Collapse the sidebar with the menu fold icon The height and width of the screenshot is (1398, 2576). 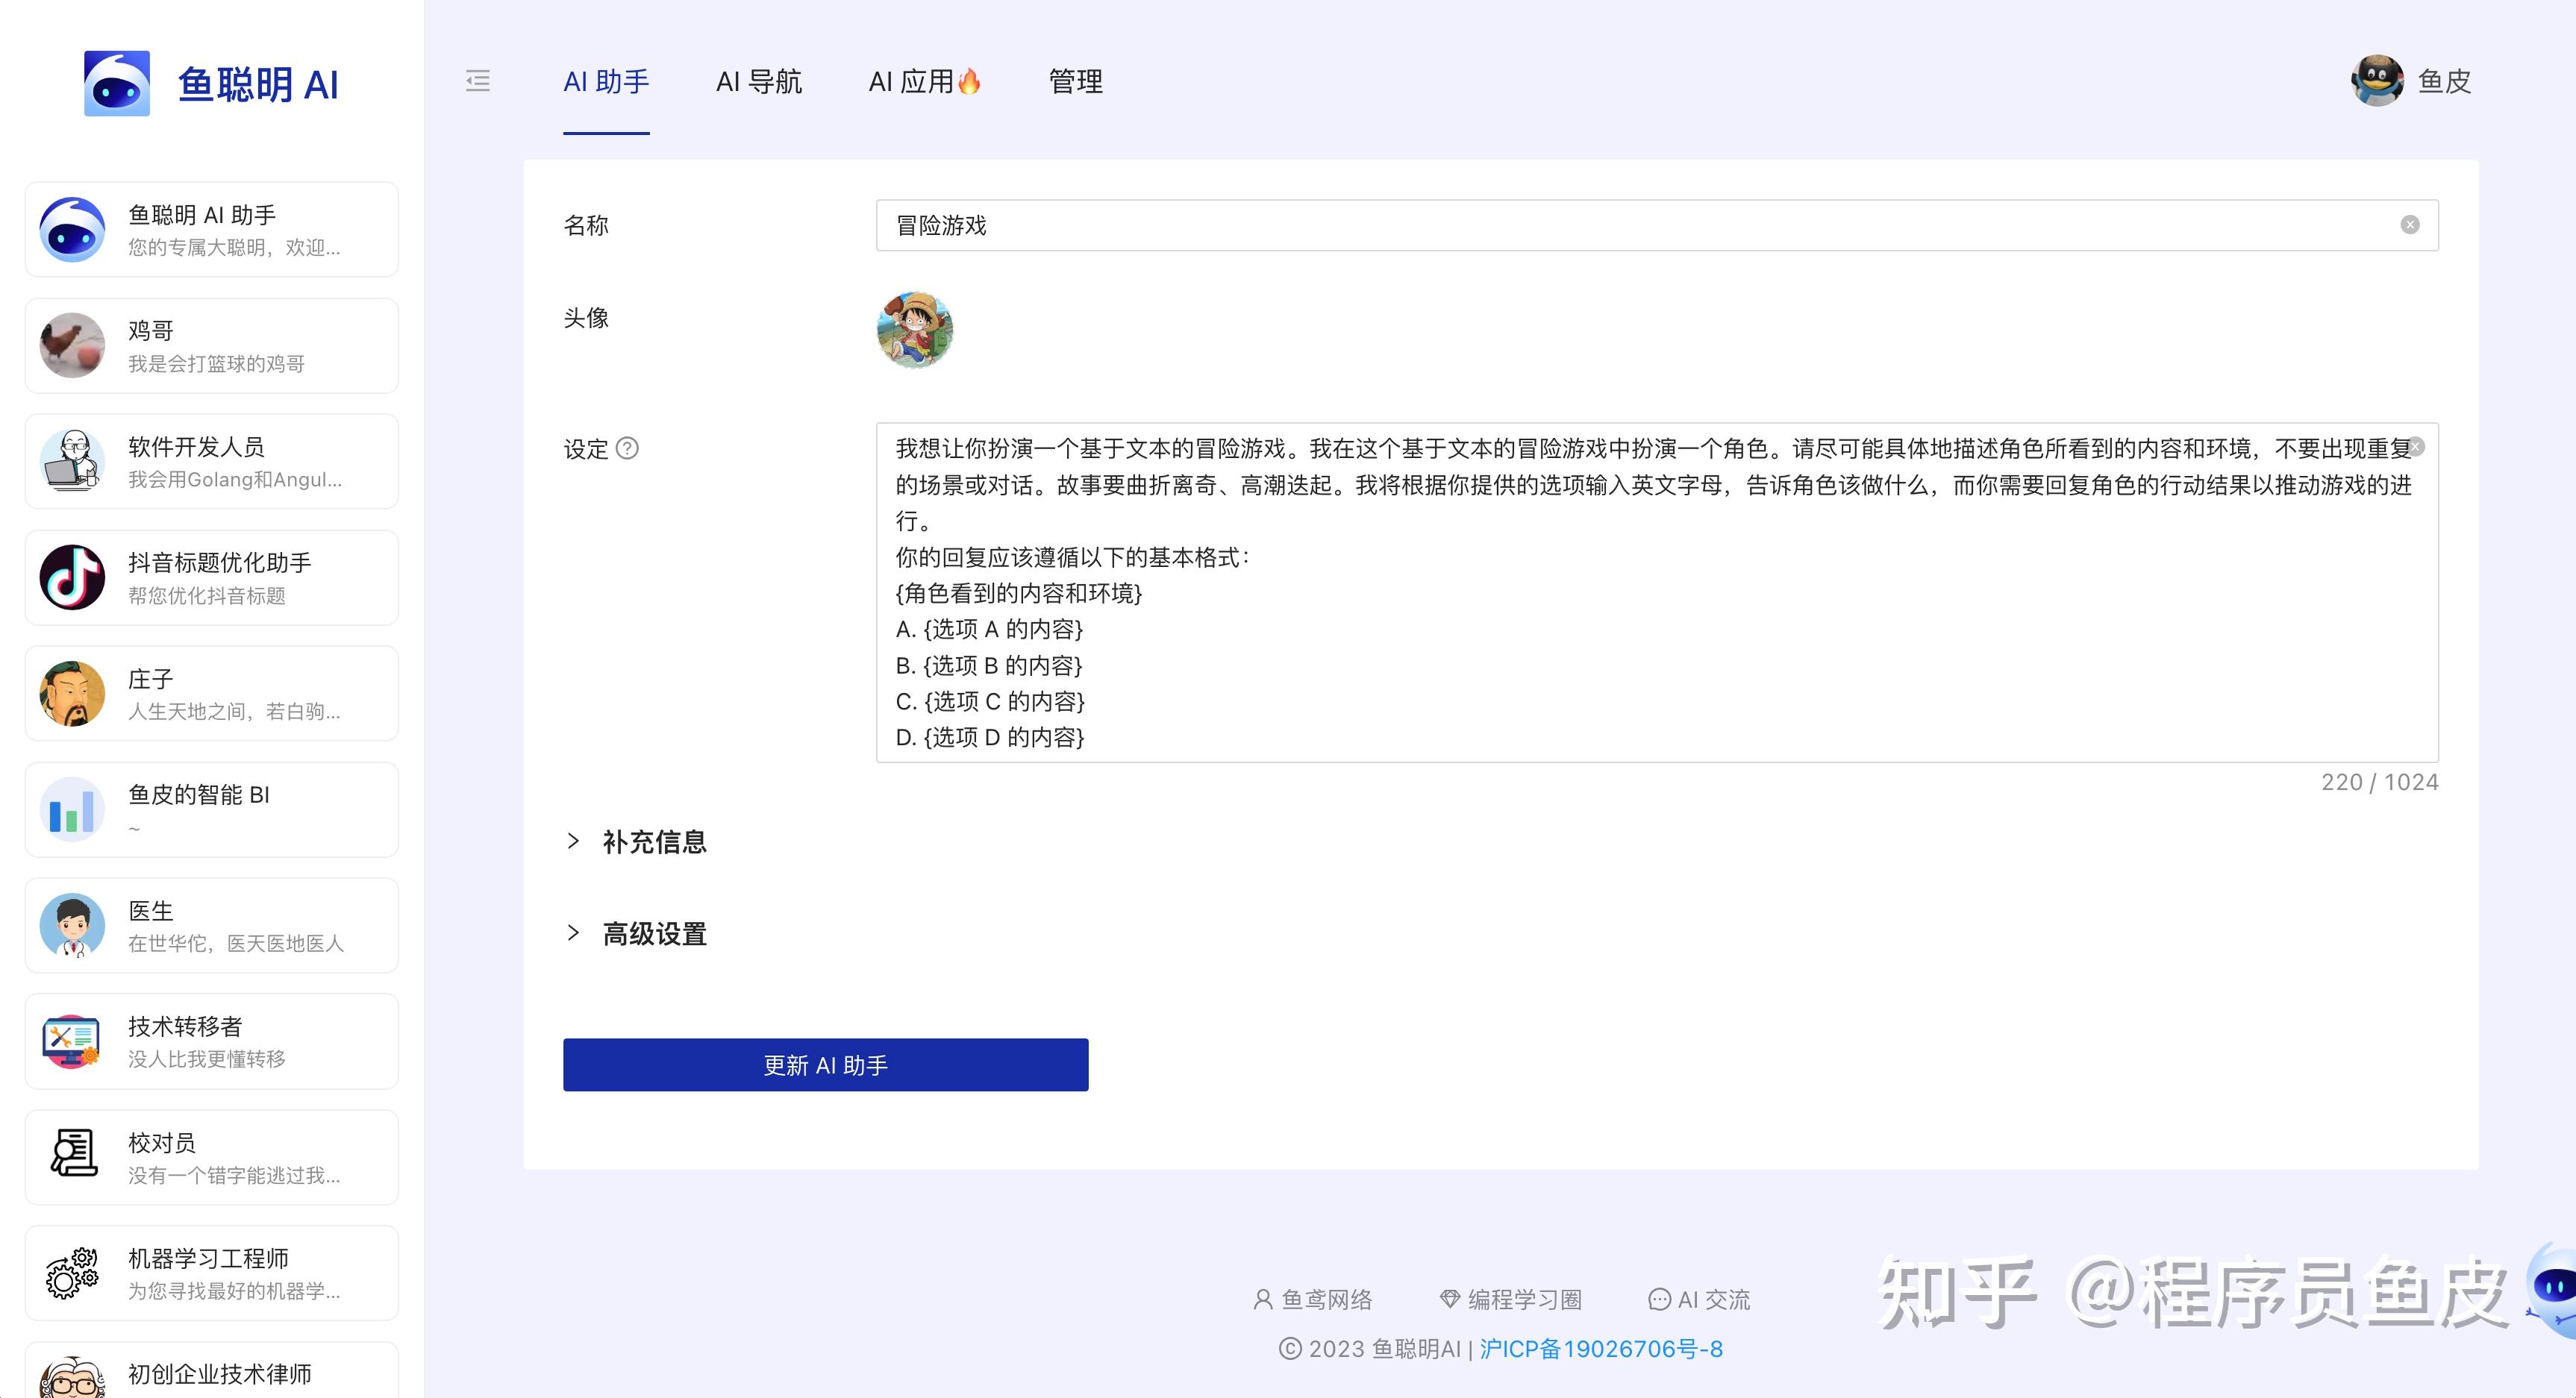478,81
